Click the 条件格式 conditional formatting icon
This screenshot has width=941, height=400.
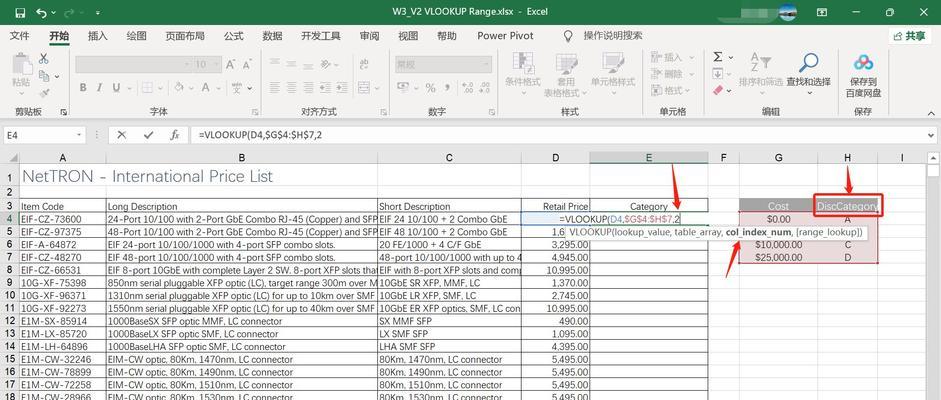(522, 64)
